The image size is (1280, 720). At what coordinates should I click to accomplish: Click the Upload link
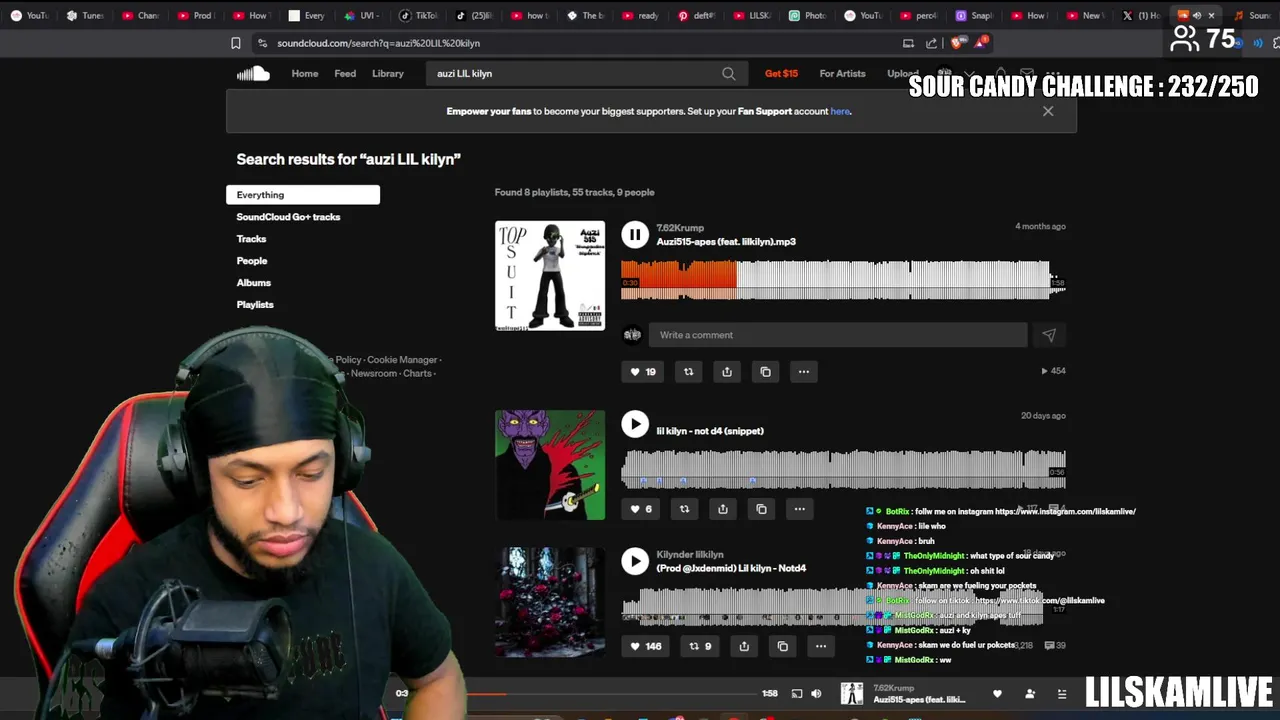[902, 73]
